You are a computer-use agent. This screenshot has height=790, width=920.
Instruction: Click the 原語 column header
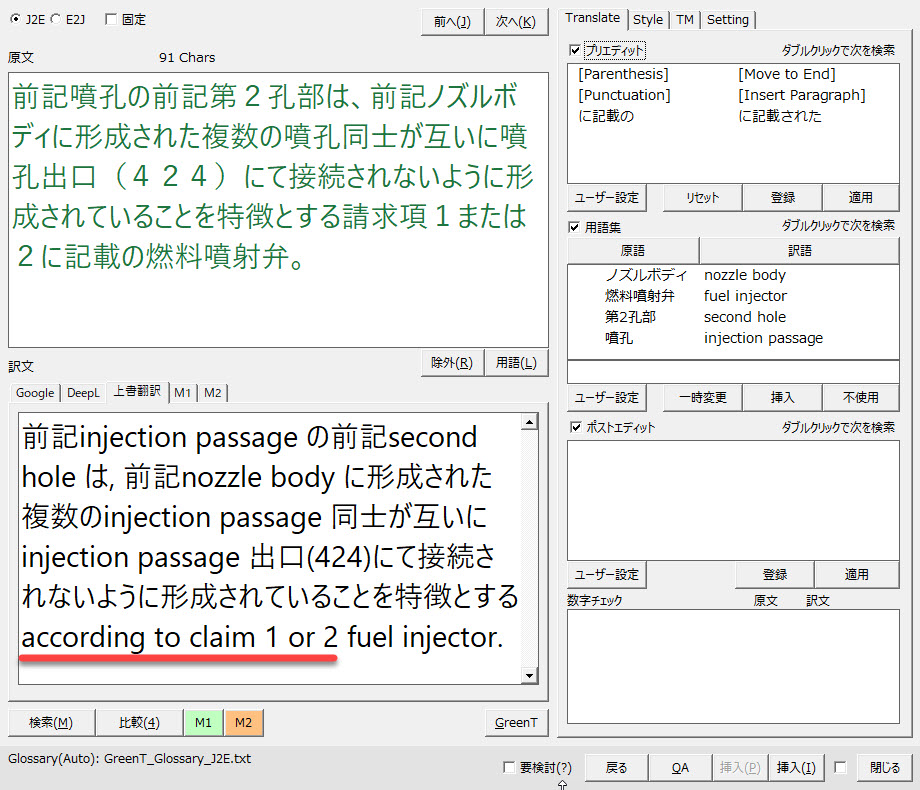coord(632,250)
